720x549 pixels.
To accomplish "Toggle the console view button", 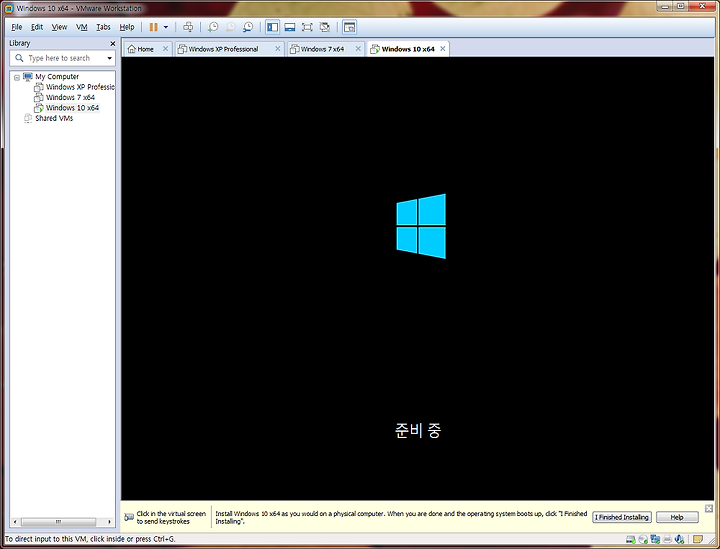I will tap(349, 27).
